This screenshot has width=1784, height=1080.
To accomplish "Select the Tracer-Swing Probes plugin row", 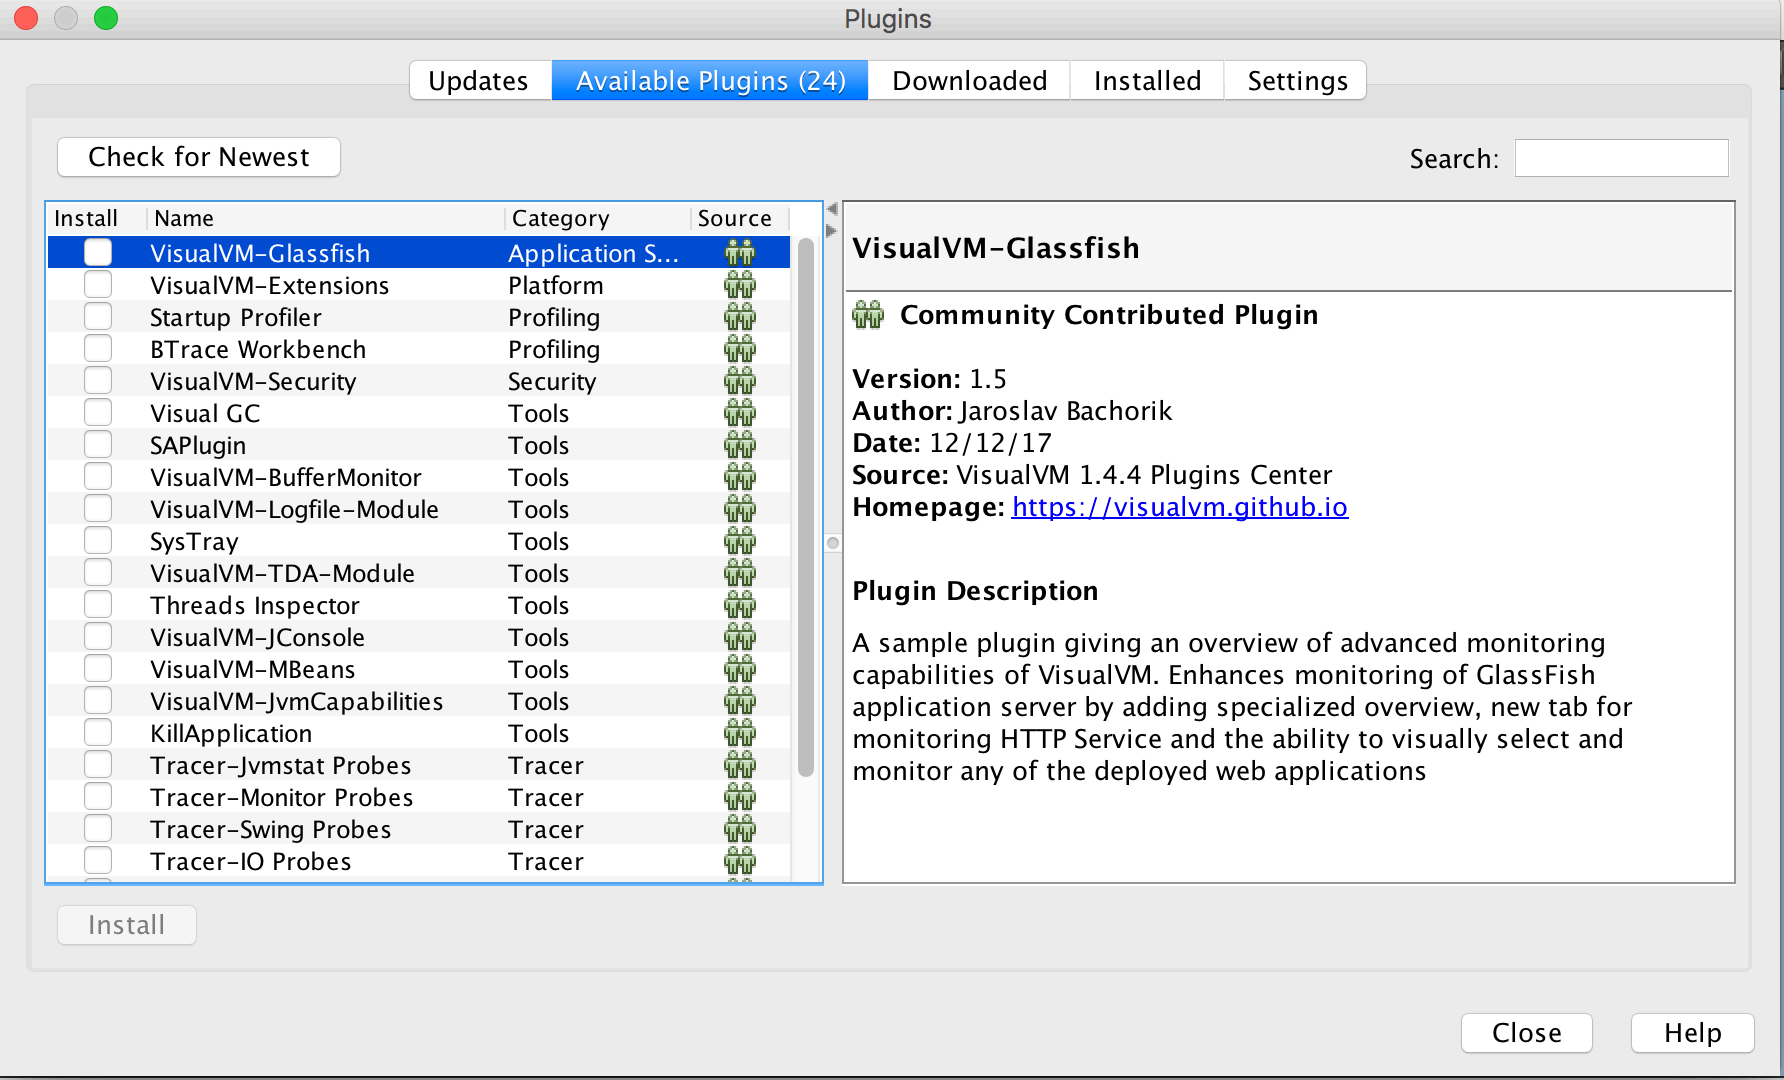I will [x=419, y=829].
